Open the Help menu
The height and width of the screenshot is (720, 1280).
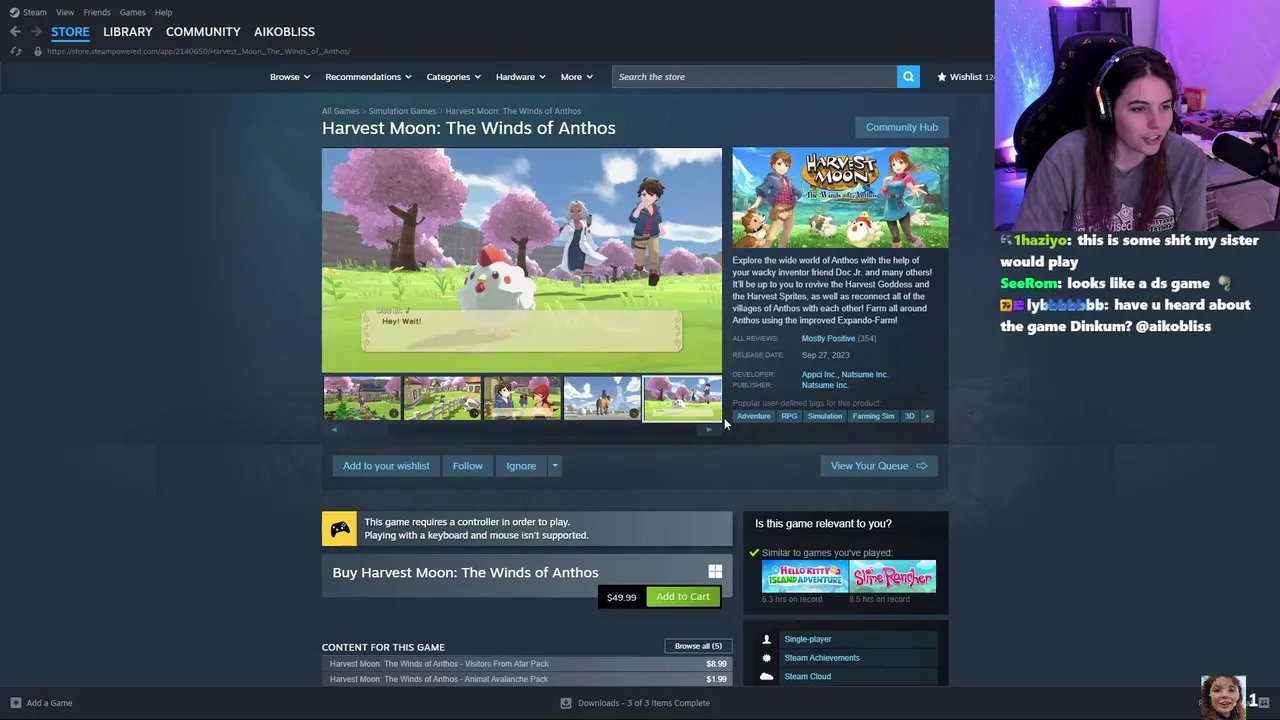(x=163, y=12)
